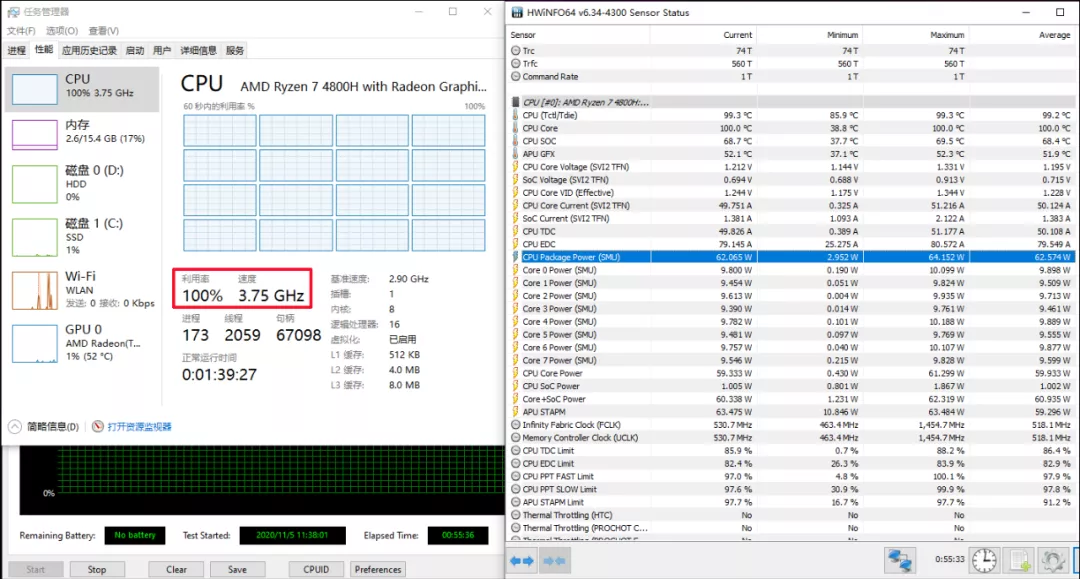Screen dimensions: 1080x579
Task: Open the 打开资源监视器 link
Action: tap(139, 427)
